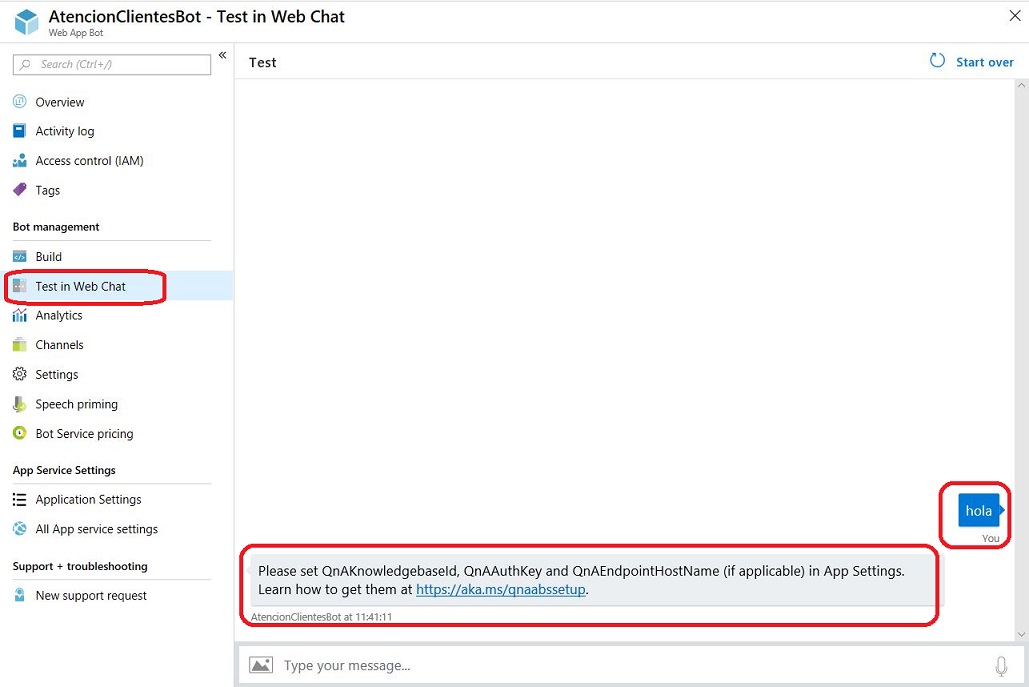Screen dimensions: 1029x687
Task: Click the Channels box icon
Action: (x=20, y=344)
